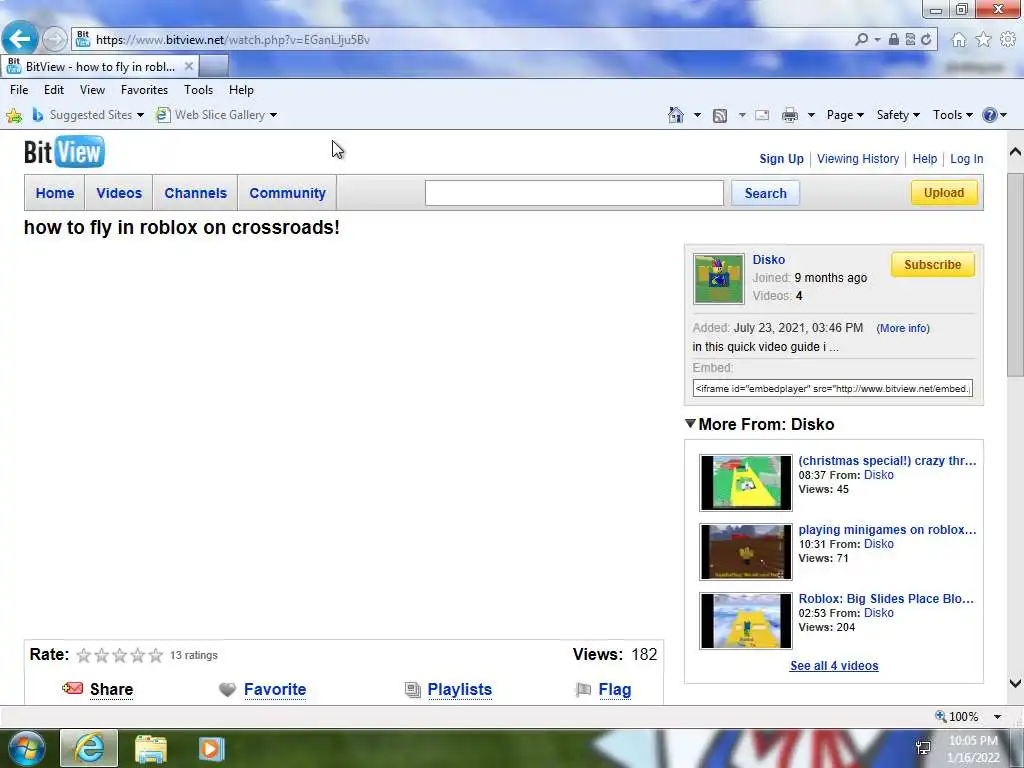This screenshot has width=1024, height=768.
Task: Select the BitView browser tab
Action: 99,67
